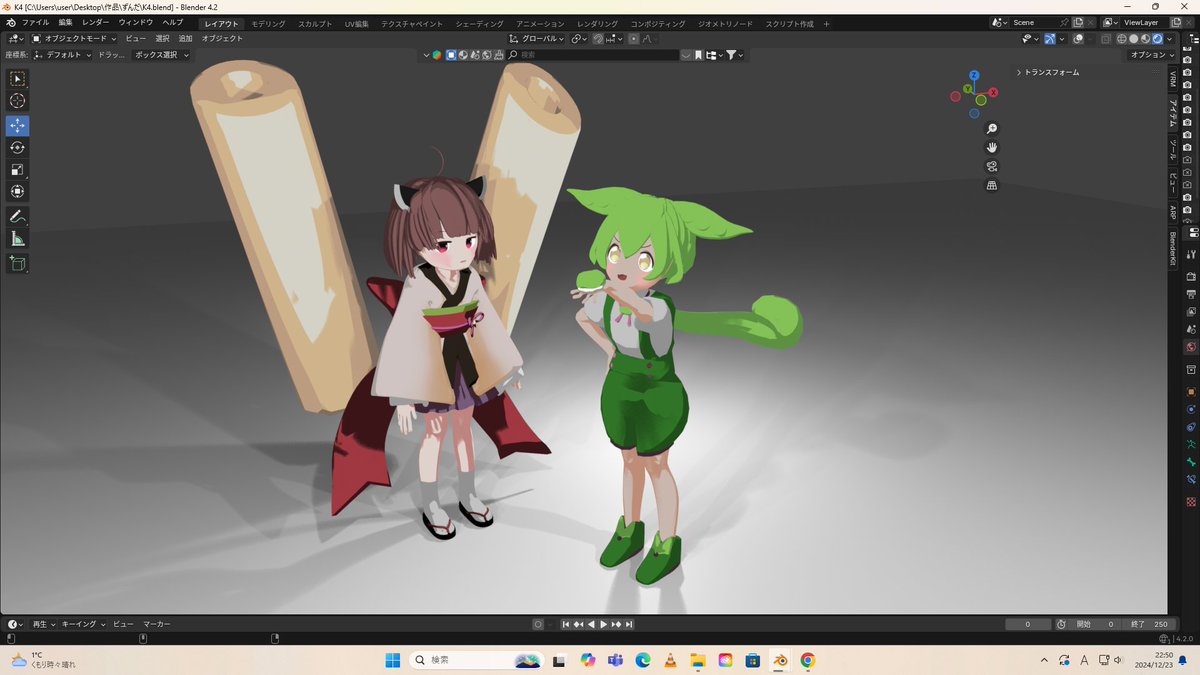The width and height of the screenshot is (1200, 675).
Task: Activate the Move tool
Action: click(x=17, y=126)
